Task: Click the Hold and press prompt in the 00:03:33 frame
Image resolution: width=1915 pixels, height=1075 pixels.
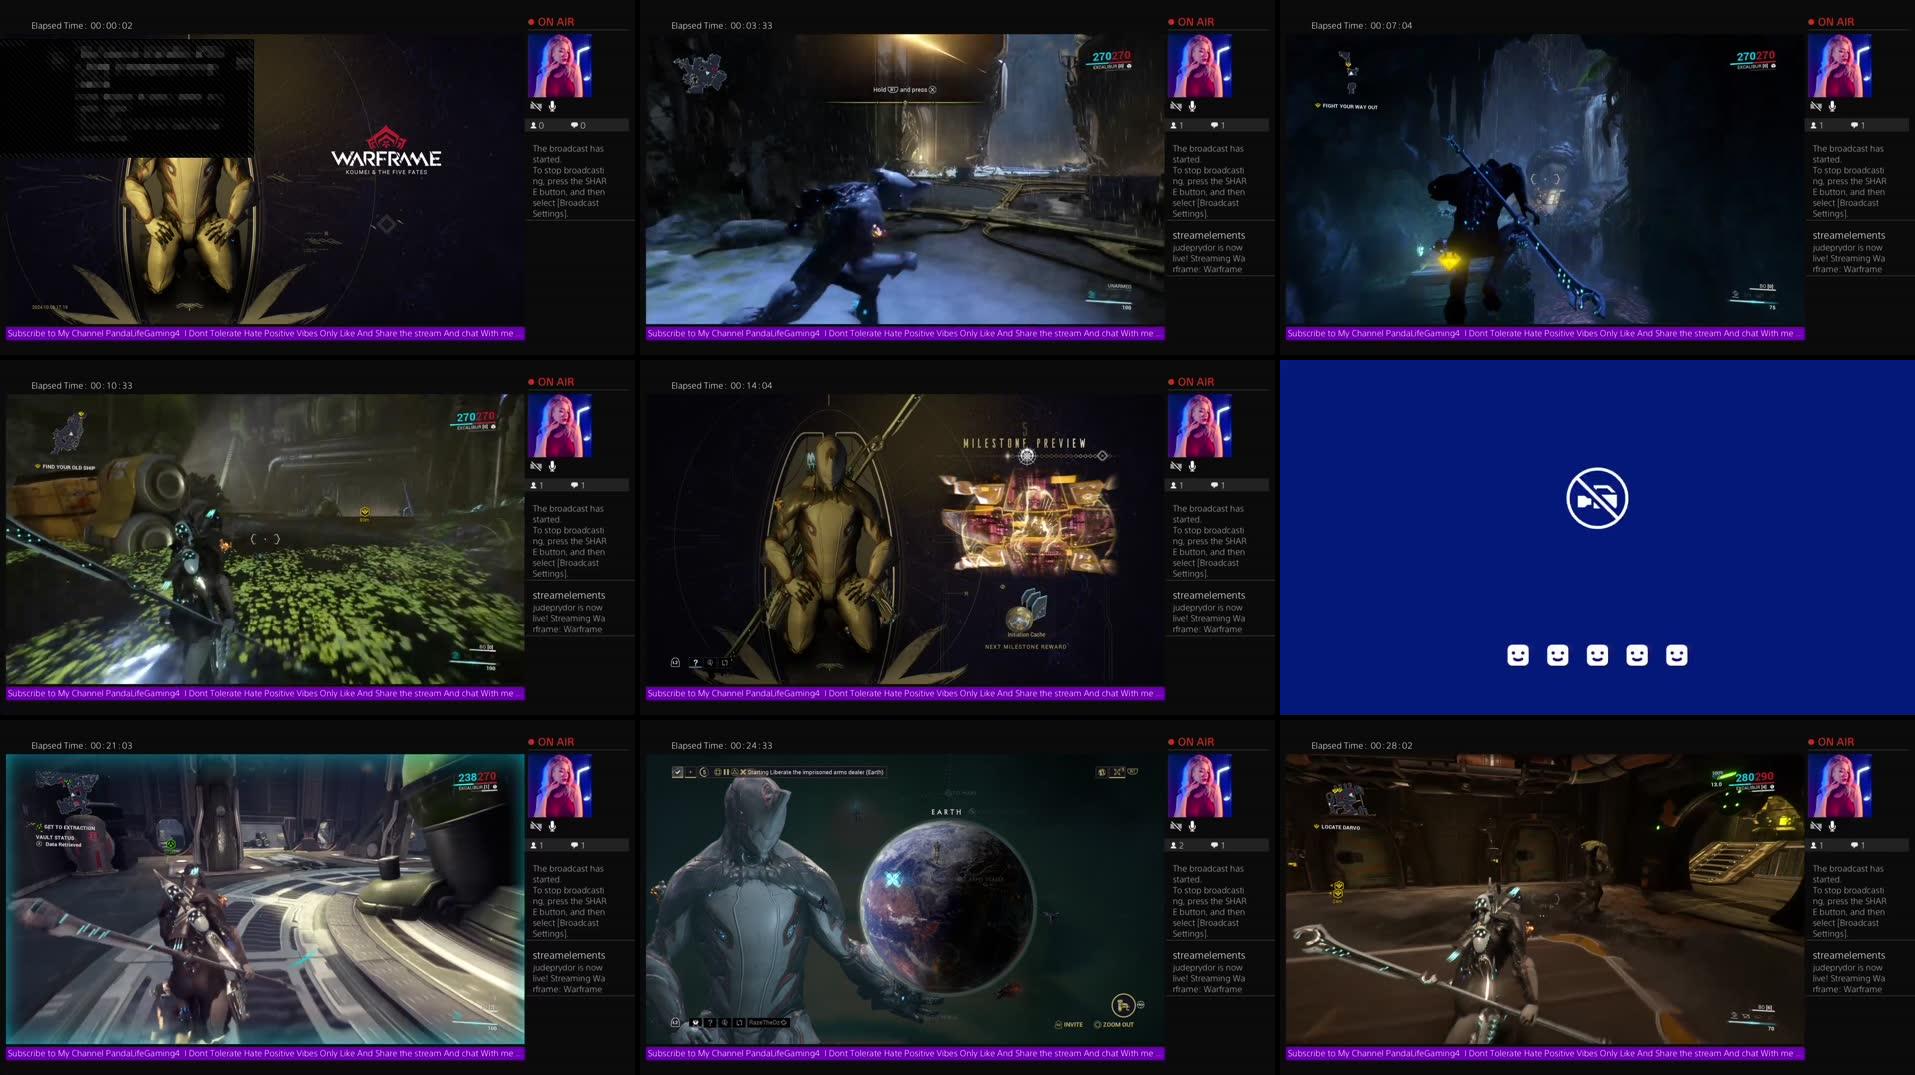Action: tap(905, 90)
